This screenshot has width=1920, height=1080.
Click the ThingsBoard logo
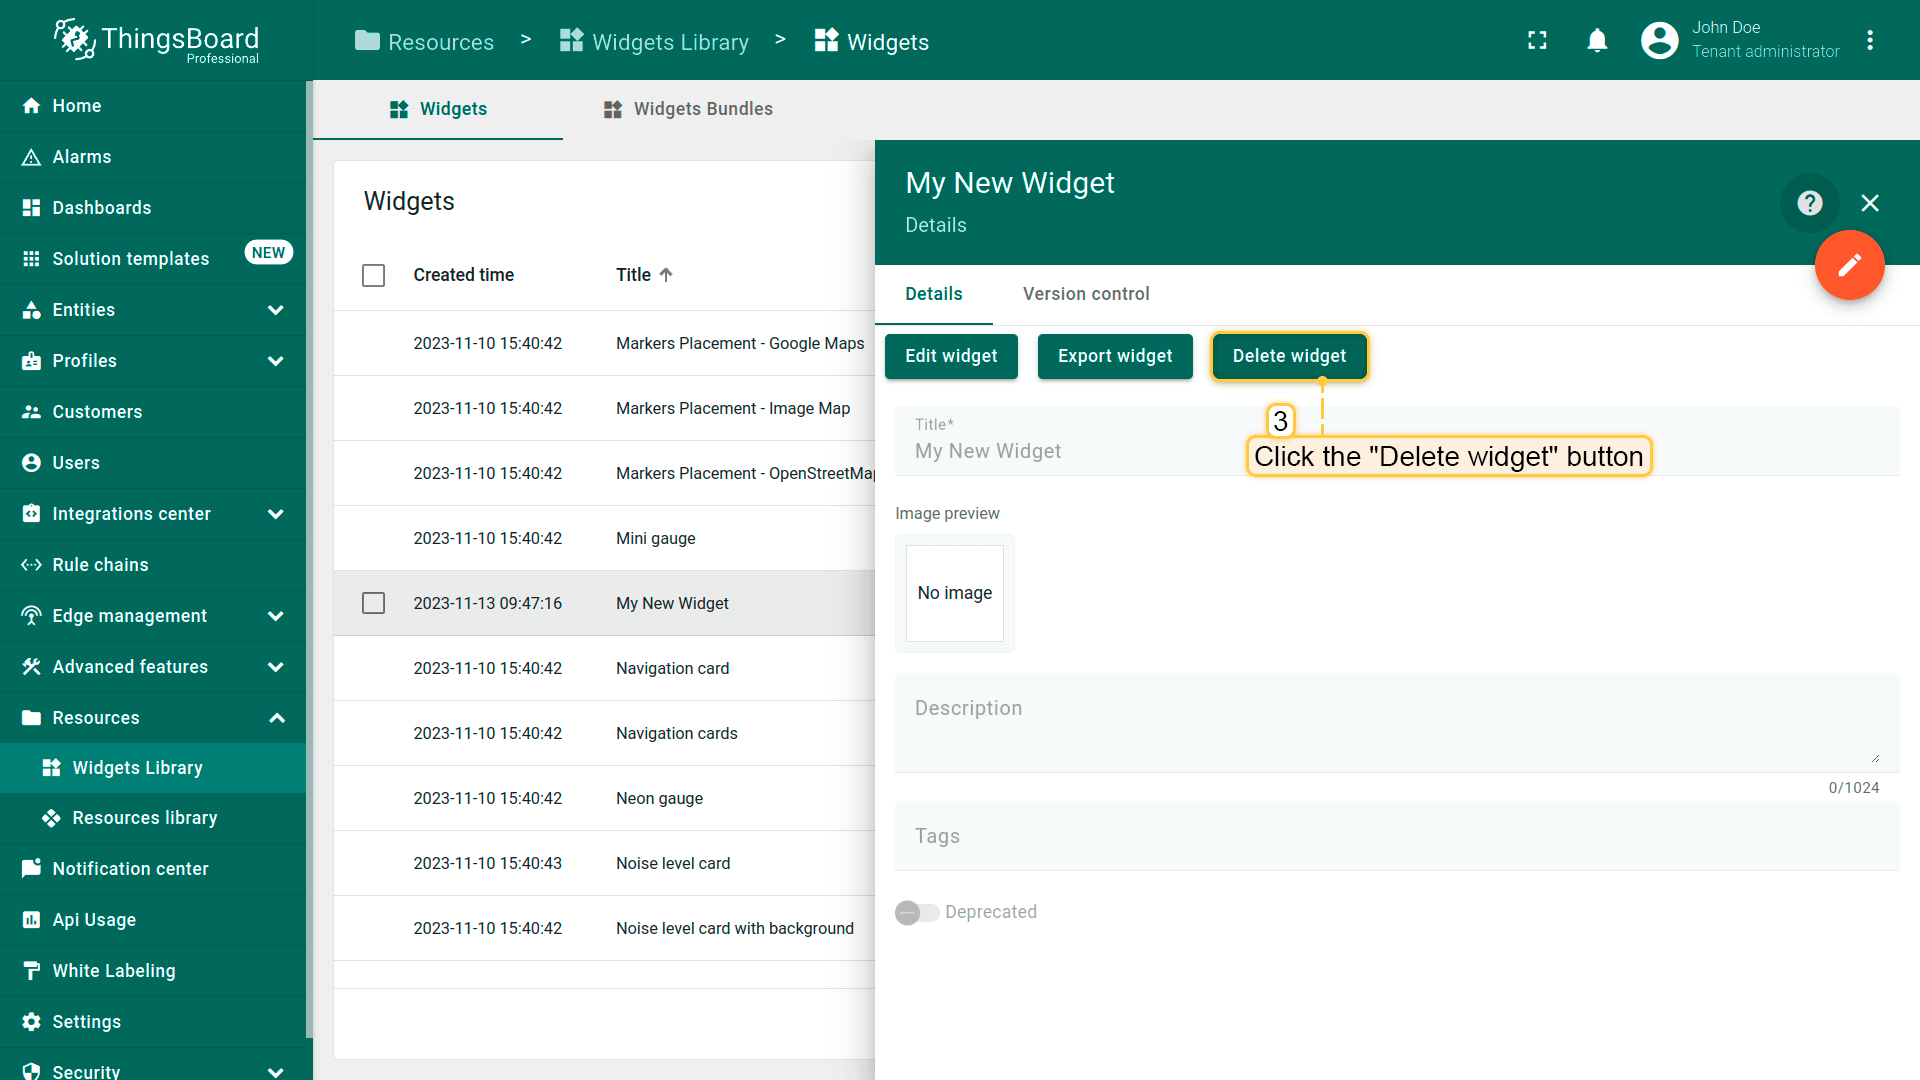(157, 40)
